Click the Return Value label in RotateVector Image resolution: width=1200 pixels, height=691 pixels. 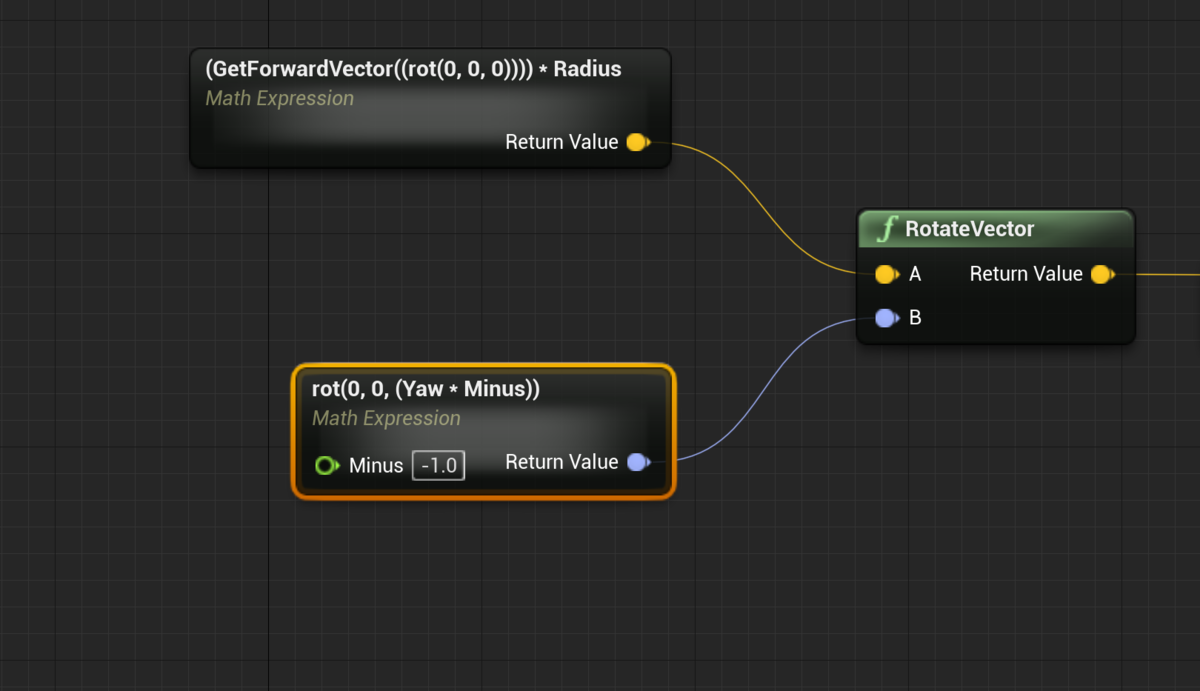coord(1026,274)
